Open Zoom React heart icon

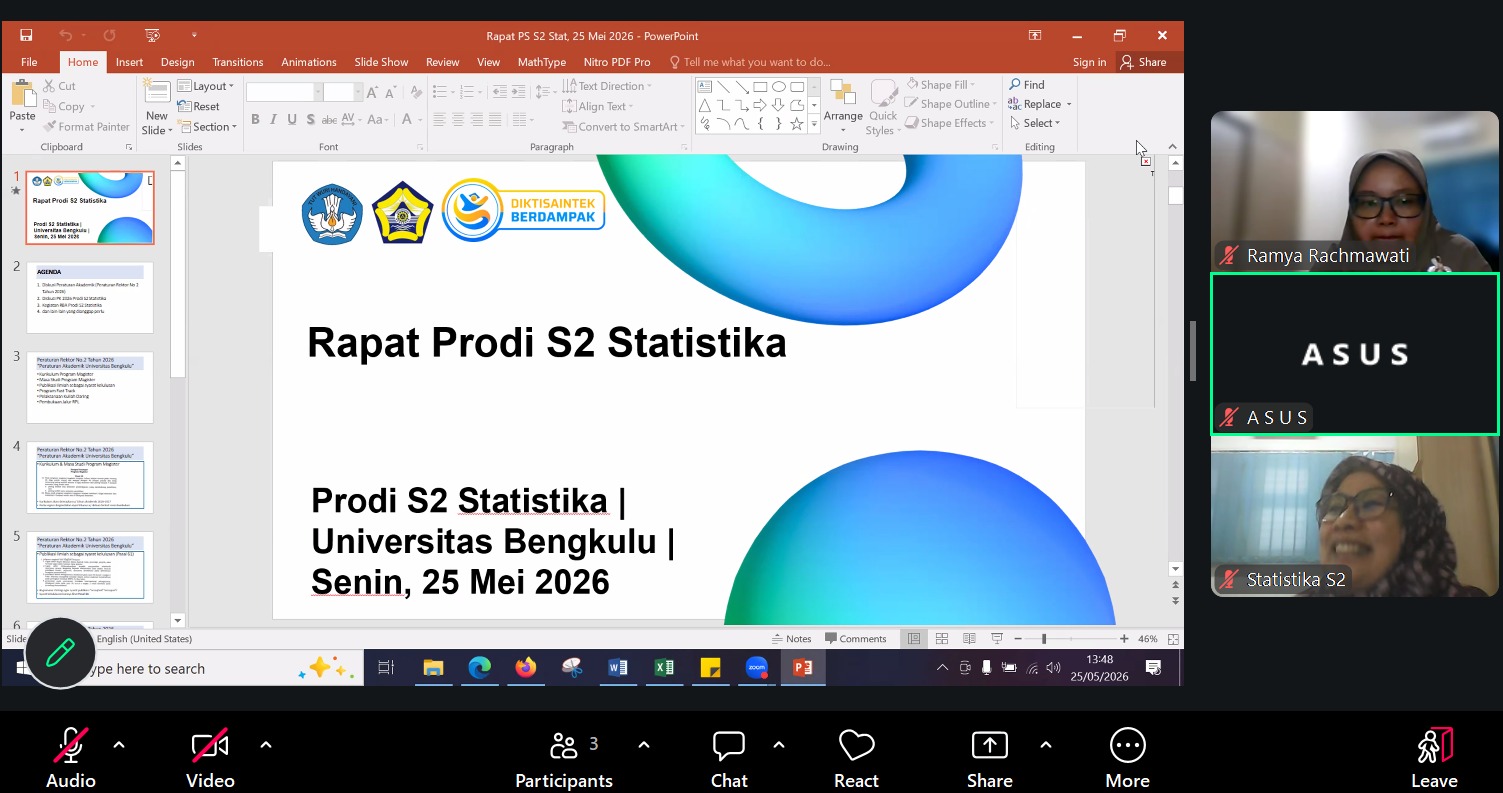tap(856, 758)
